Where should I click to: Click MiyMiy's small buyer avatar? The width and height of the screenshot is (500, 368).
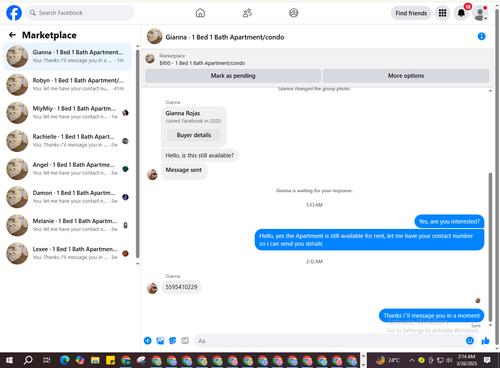(x=125, y=113)
